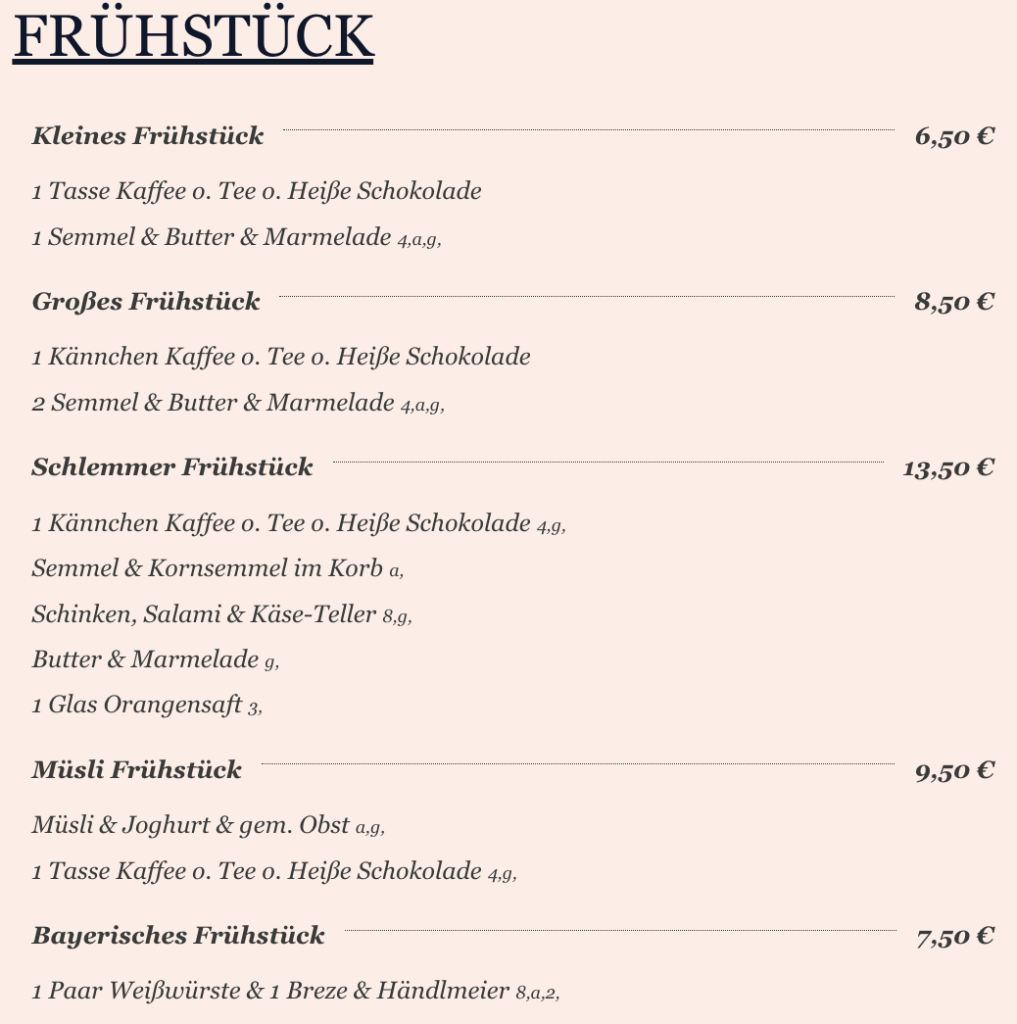Select the Kleines Frühstück menu title
1017x1024 pixels.
tap(148, 136)
